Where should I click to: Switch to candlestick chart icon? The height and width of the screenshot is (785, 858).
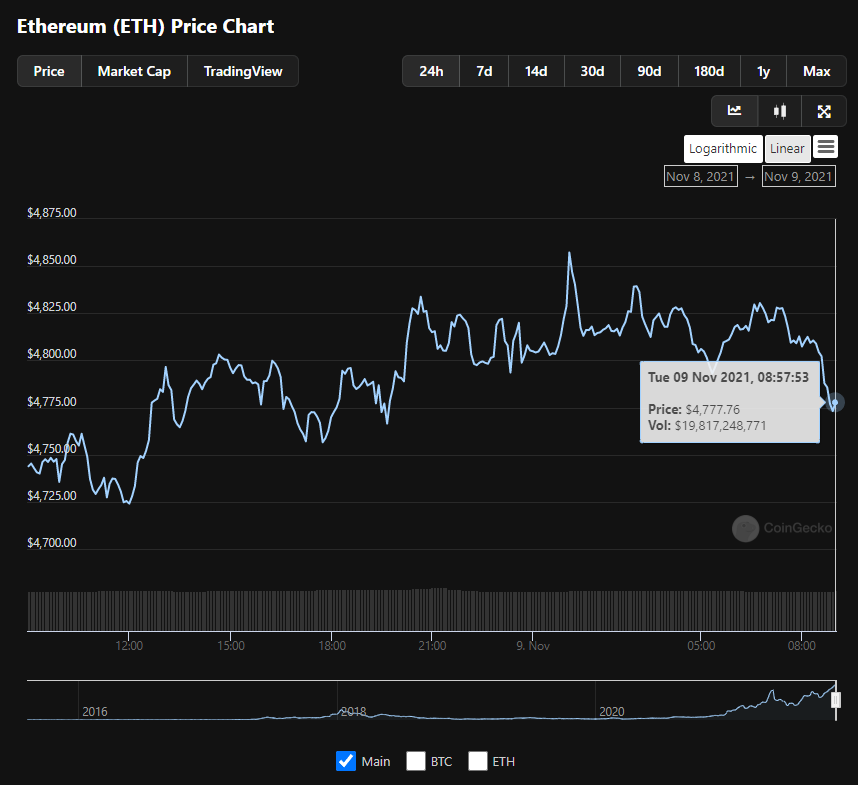[x=780, y=111]
